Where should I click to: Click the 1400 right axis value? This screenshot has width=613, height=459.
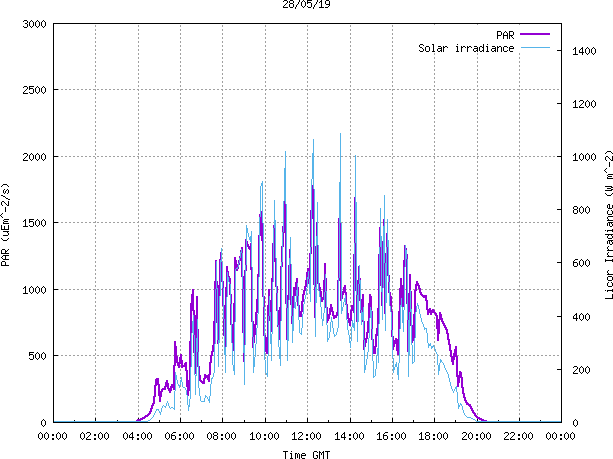click(x=584, y=51)
